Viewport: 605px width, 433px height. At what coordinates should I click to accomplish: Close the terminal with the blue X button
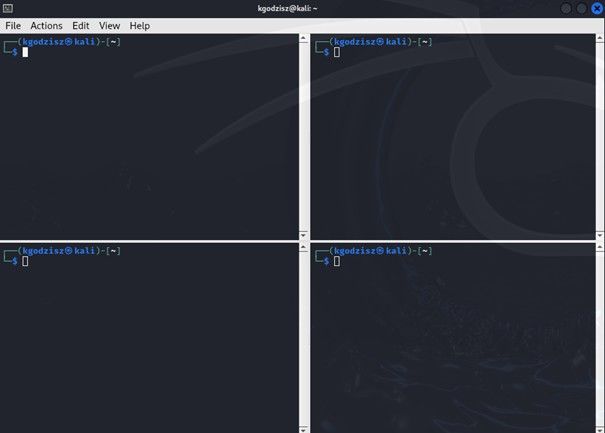(597, 8)
